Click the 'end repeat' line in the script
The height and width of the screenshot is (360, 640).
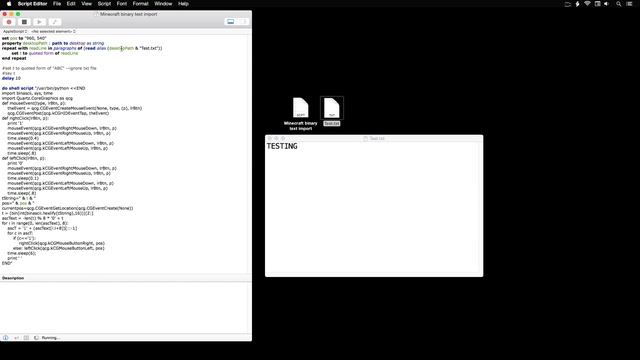14,58
